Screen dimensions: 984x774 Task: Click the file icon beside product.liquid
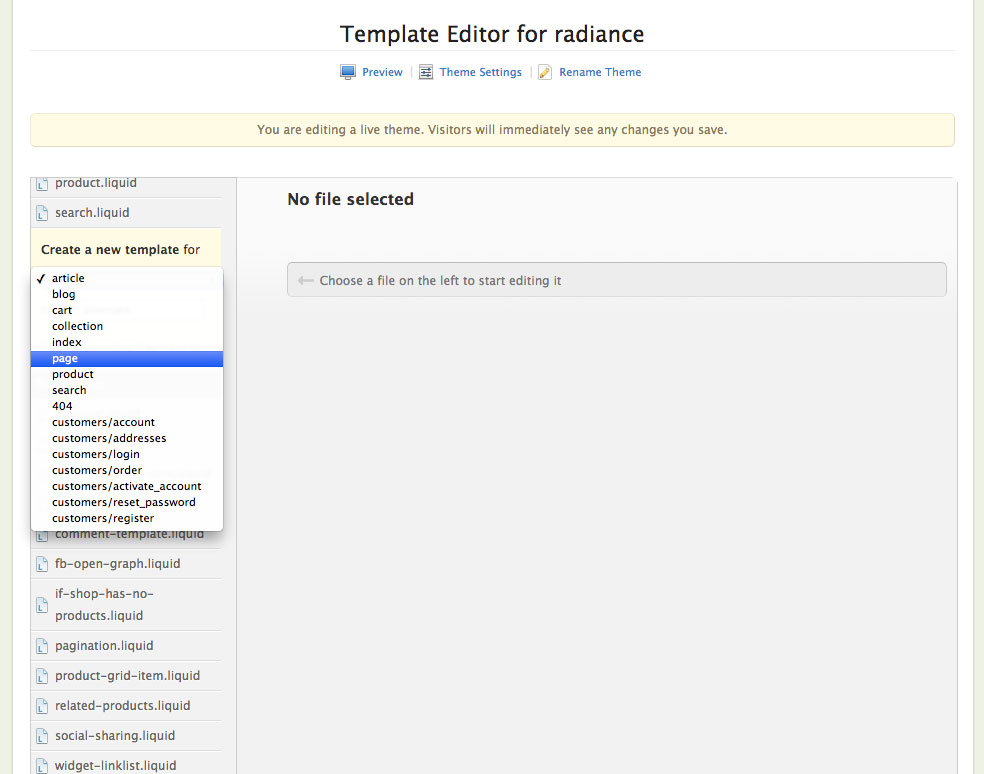(41, 183)
